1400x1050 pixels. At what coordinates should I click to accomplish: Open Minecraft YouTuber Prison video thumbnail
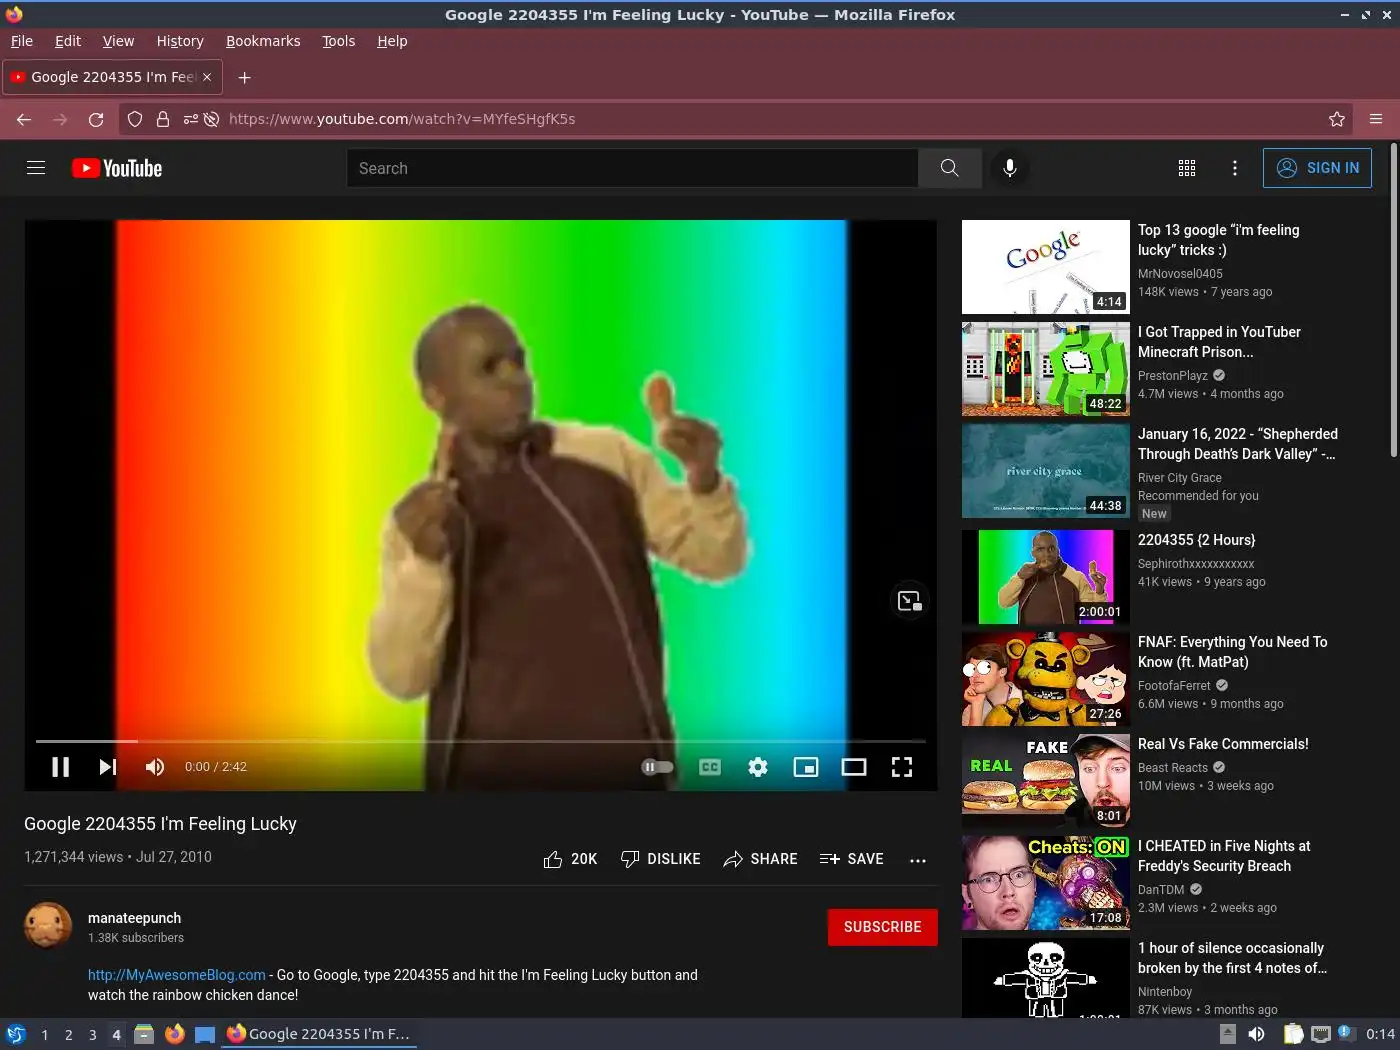[x=1046, y=369]
